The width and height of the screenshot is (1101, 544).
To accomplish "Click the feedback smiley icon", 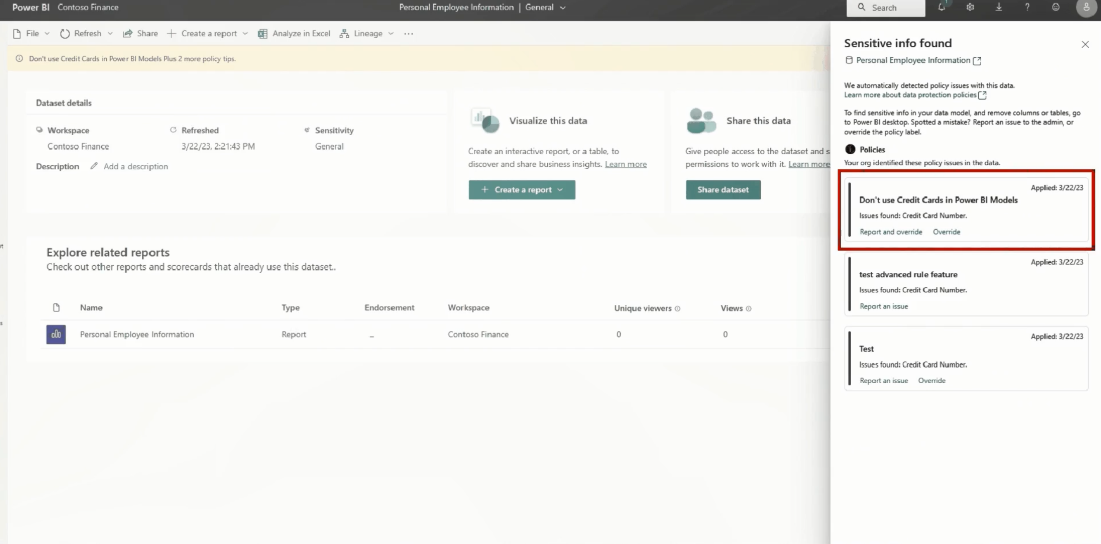I will [x=1056, y=7].
